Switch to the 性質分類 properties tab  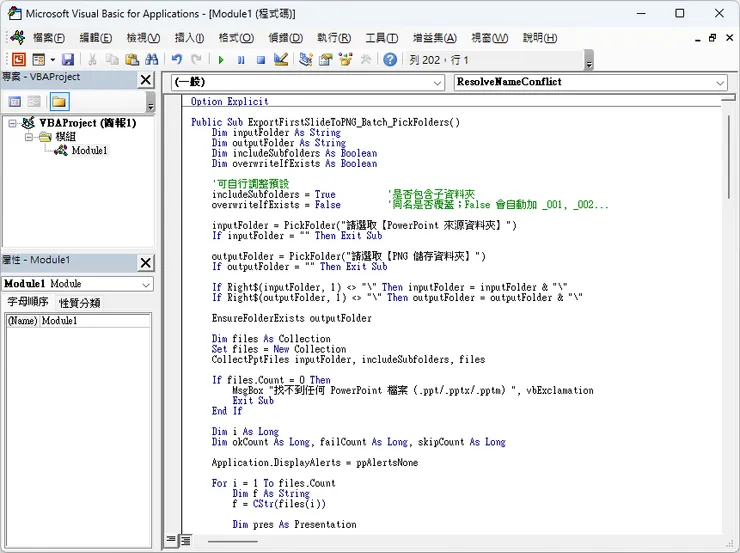79,303
